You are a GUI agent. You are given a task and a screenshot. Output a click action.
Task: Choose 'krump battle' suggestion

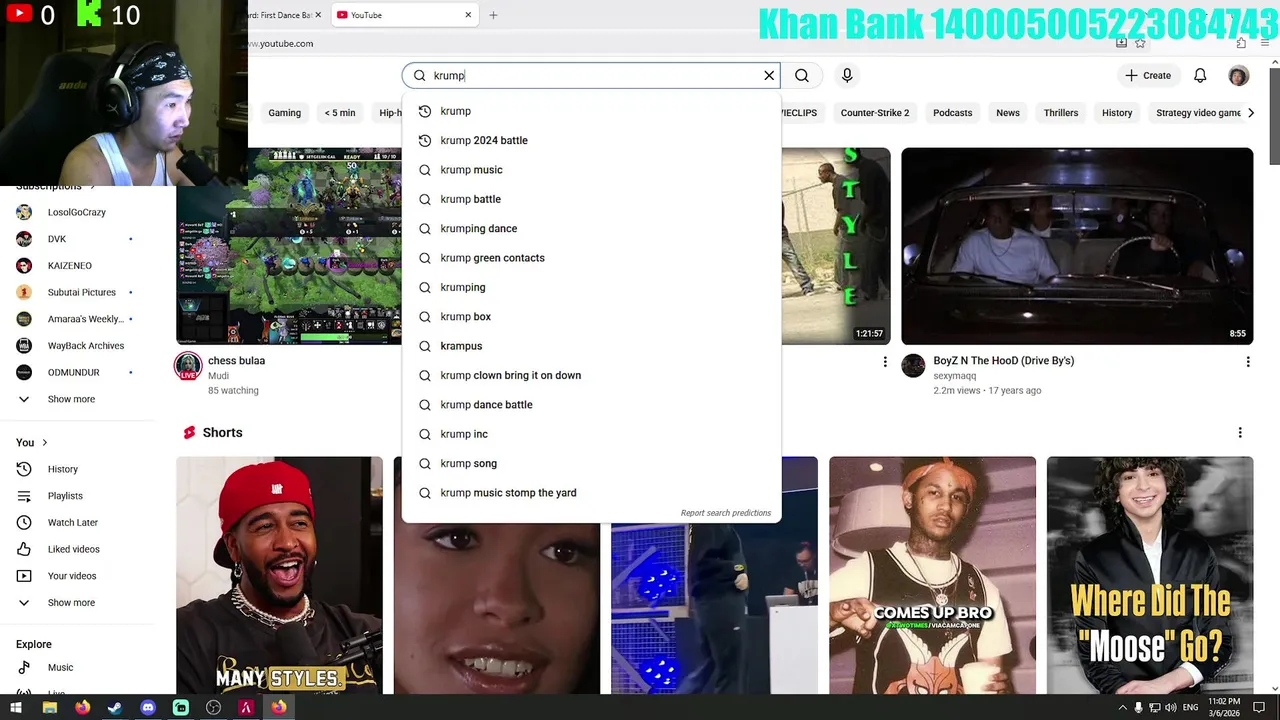coord(590,199)
